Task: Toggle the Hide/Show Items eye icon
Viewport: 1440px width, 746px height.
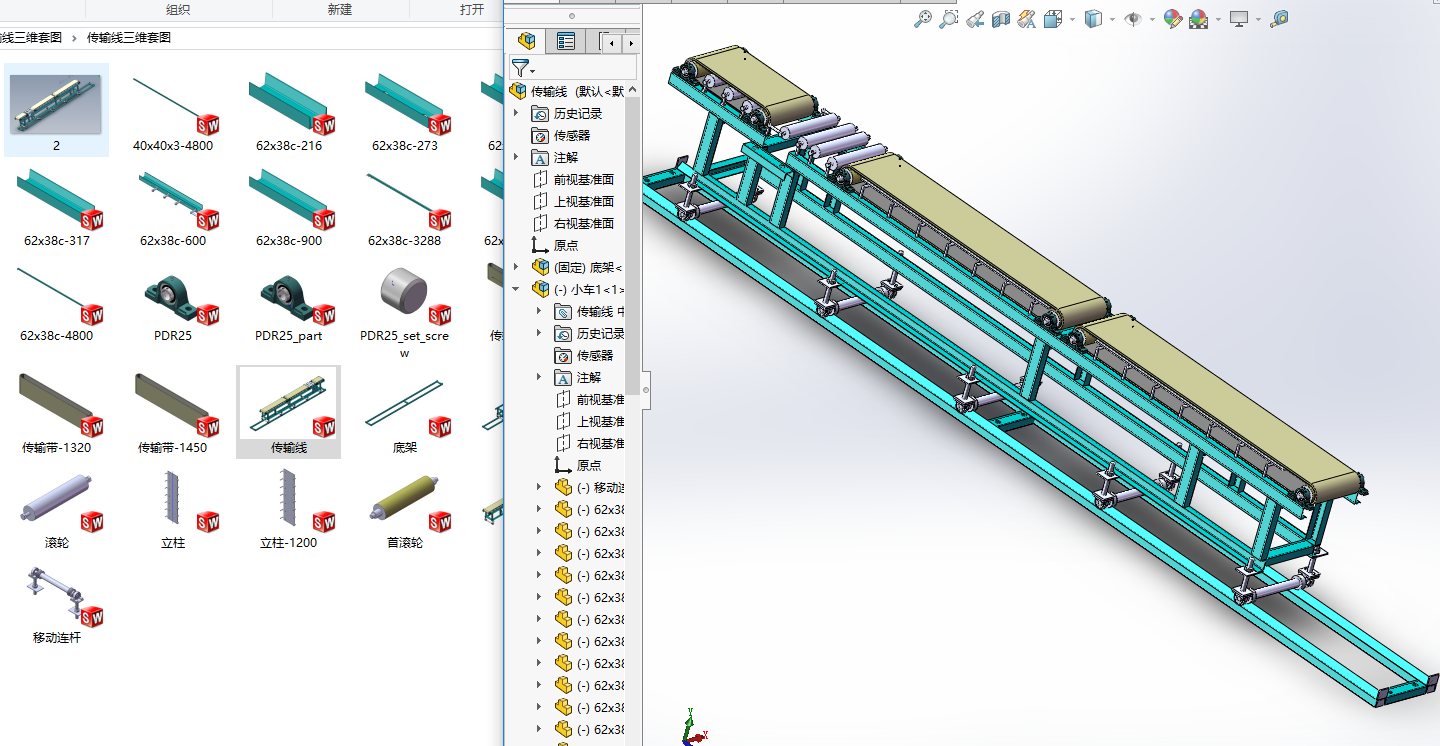Action: pyautogui.click(x=1133, y=19)
